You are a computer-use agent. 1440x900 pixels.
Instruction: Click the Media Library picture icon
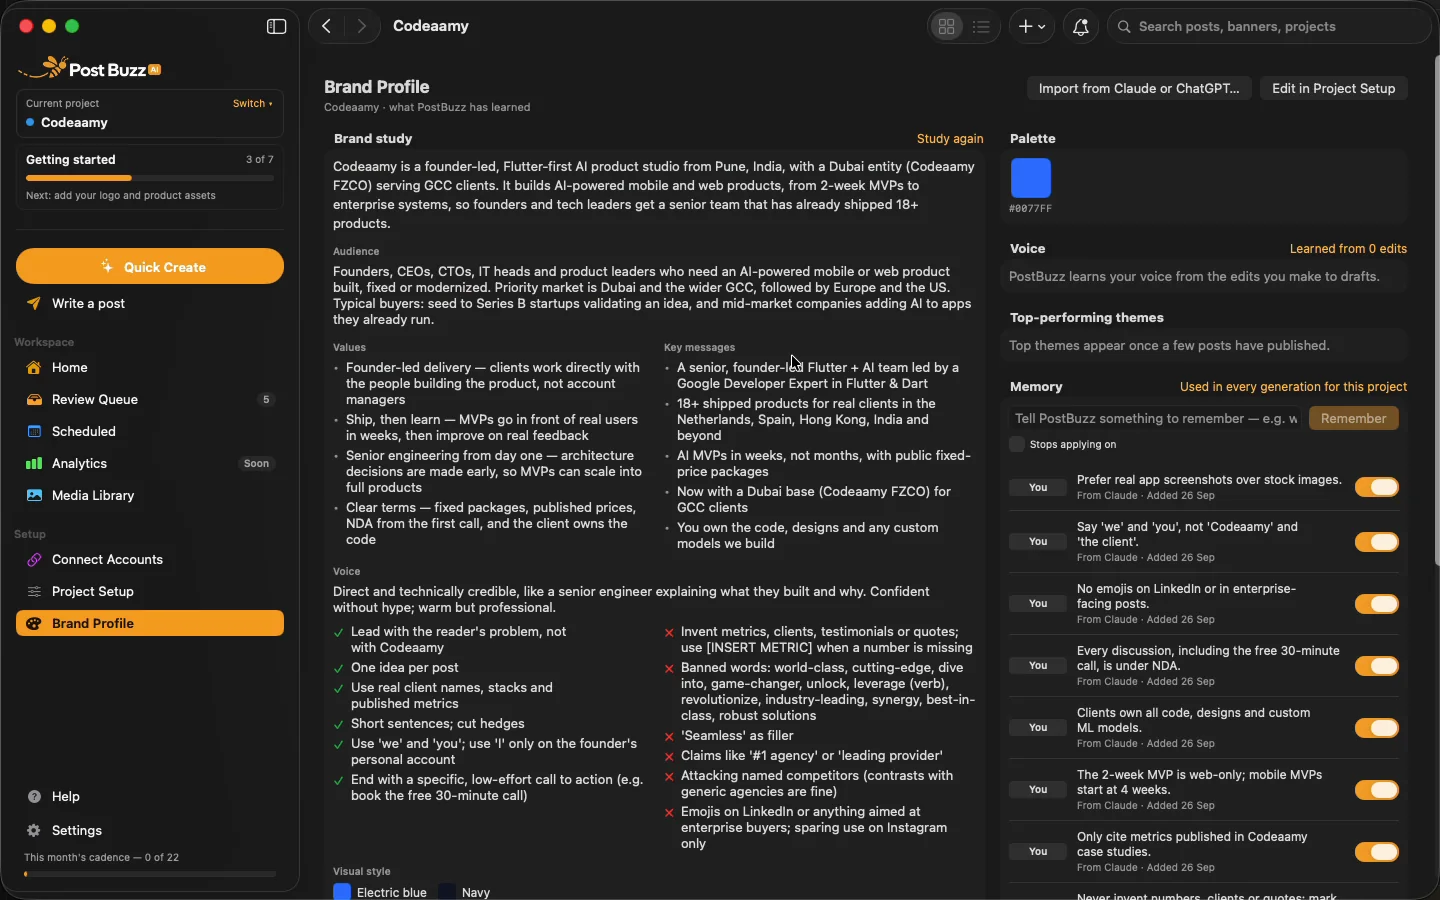[34, 496]
